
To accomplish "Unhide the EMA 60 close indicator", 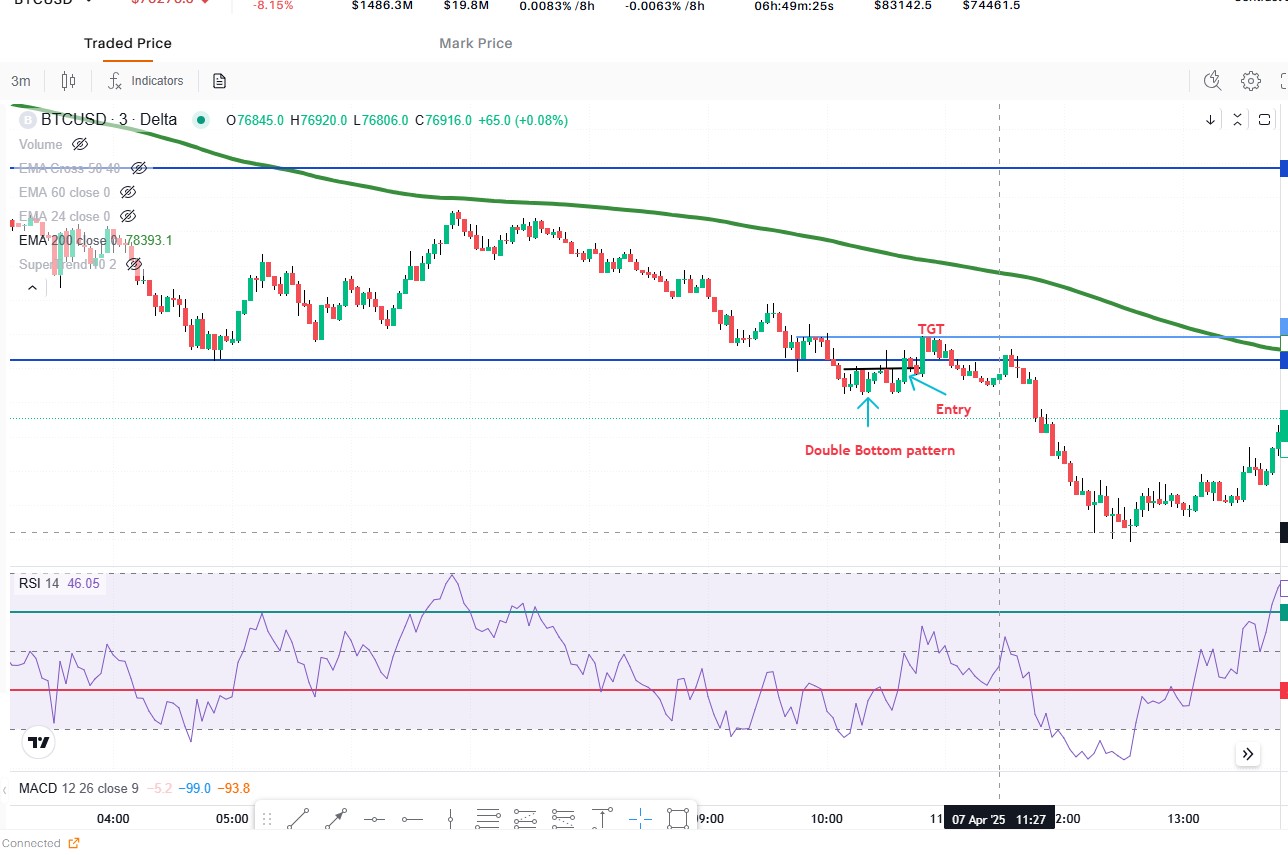I will pyautogui.click(x=128, y=192).
